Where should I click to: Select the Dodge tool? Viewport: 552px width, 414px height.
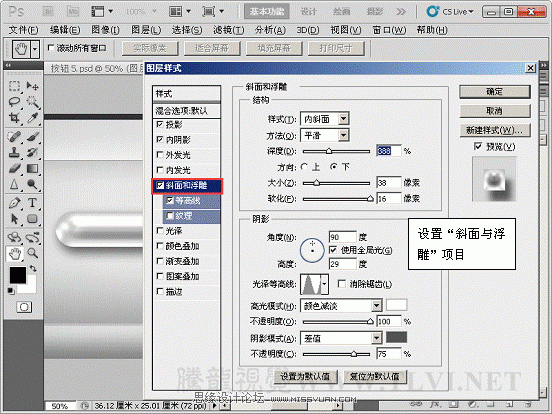click(x=32, y=184)
